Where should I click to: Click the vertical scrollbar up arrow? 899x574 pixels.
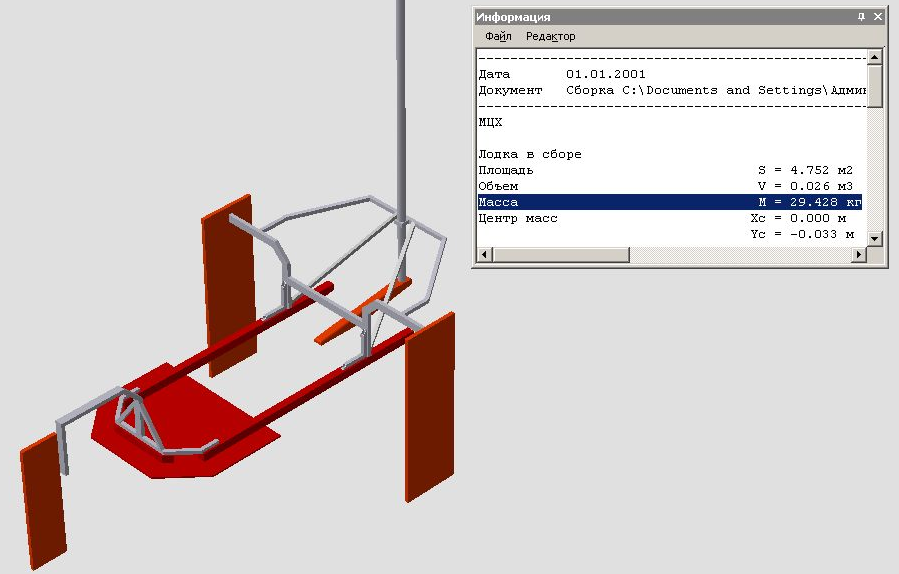coord(875,58)
